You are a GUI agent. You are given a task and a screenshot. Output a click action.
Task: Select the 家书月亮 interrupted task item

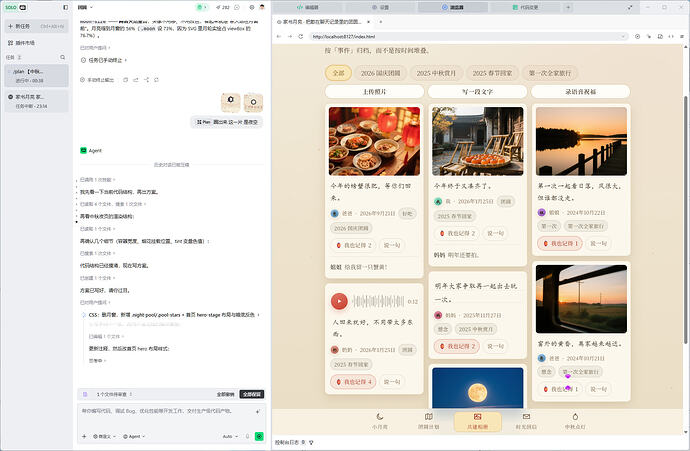(37, 101)
